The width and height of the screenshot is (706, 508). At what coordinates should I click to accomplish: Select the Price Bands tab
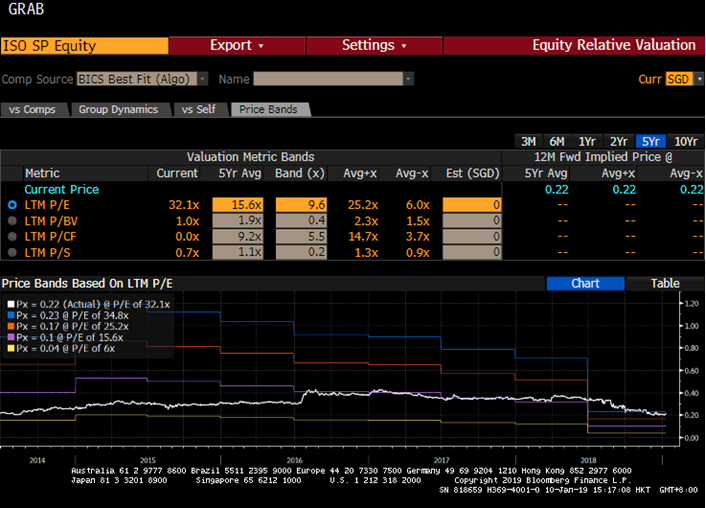pos(268,109)
